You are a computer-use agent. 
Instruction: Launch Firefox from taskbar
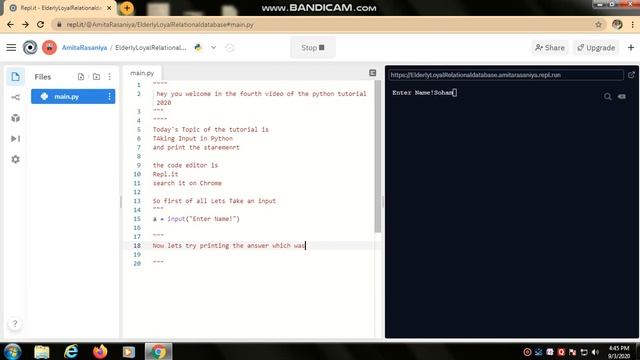(x=100, y=352)
